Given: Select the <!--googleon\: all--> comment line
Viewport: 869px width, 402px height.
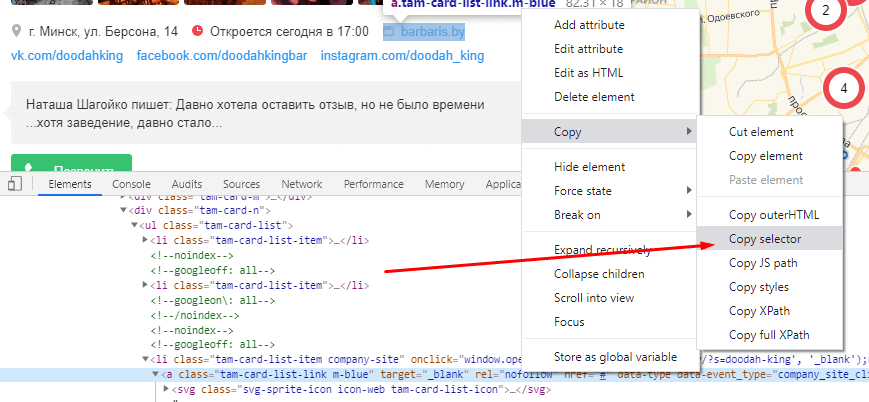Looking at the screenshot, I should (213, 301).
